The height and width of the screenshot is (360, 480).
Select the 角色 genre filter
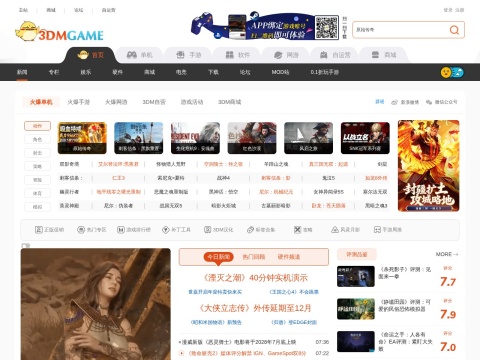(x=37, y=139)
